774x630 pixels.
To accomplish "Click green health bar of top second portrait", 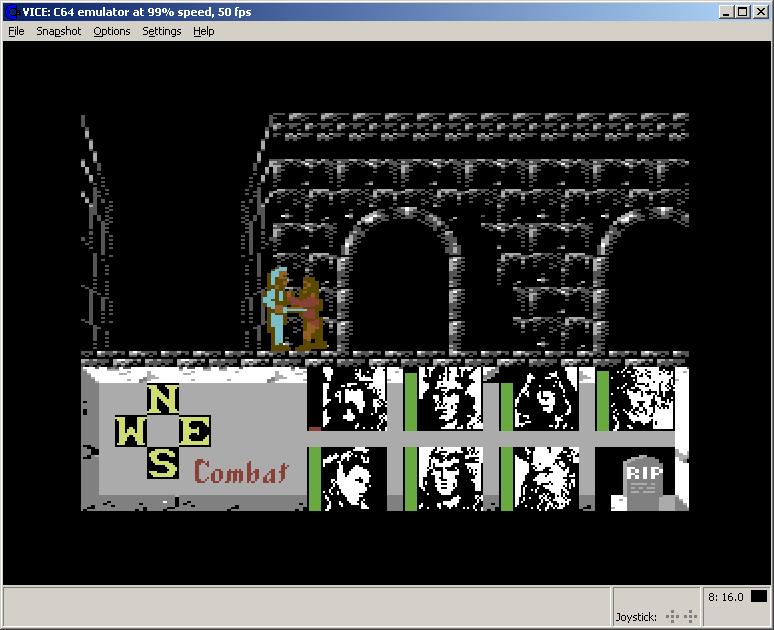I will [411, 402].
